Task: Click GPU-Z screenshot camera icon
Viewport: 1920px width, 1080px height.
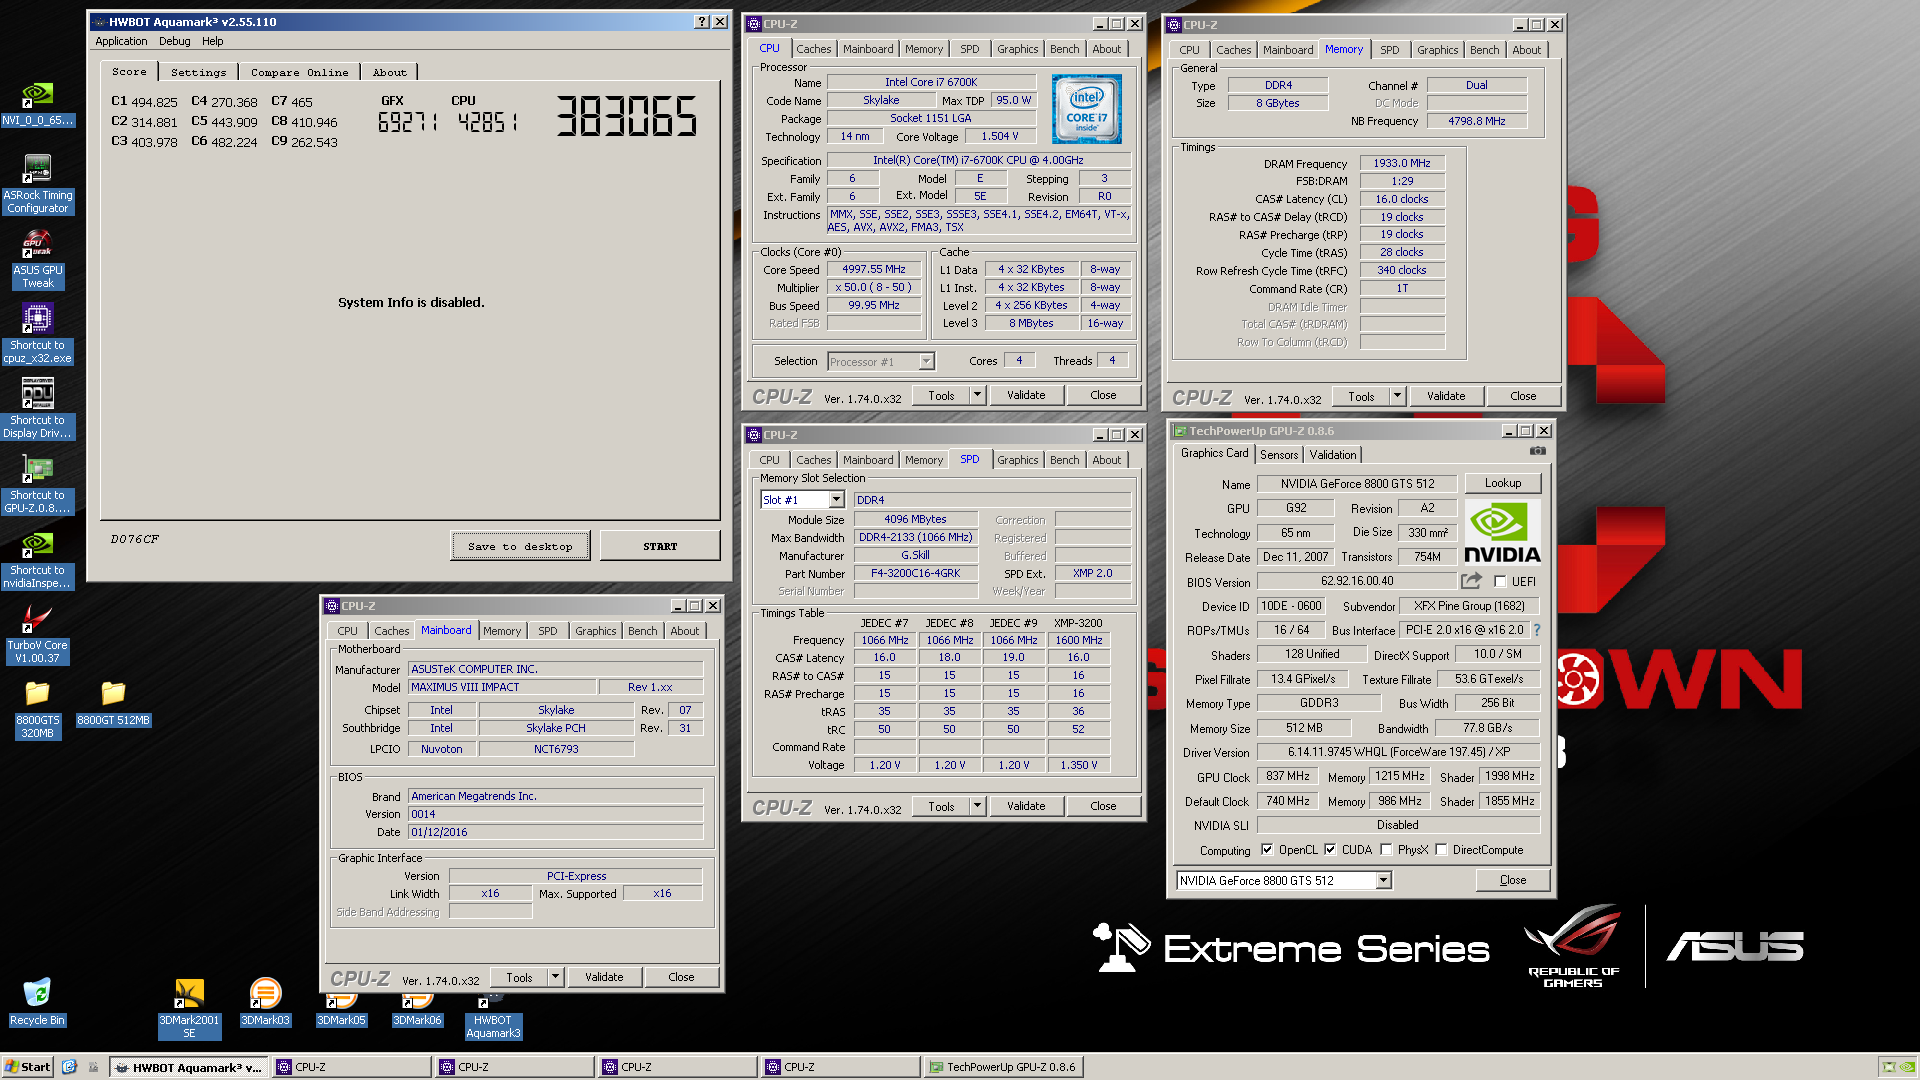Action: click(1538, 451)
